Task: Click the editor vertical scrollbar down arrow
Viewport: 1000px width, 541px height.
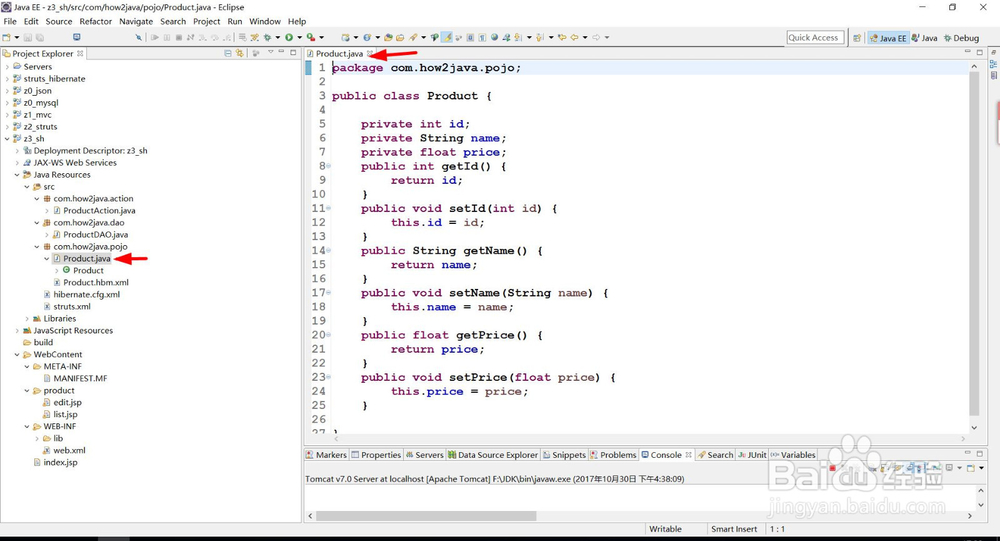Action: [x=974, y=427]
